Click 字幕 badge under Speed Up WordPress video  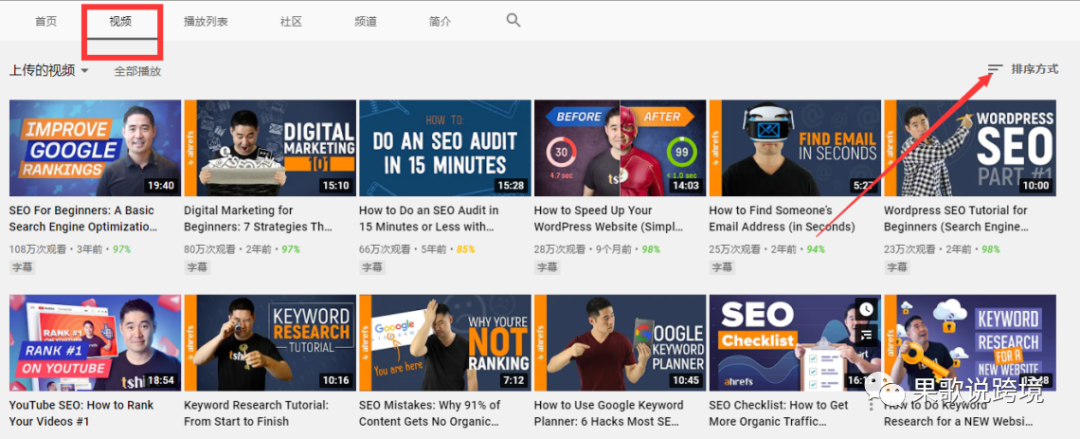point(547,267)
